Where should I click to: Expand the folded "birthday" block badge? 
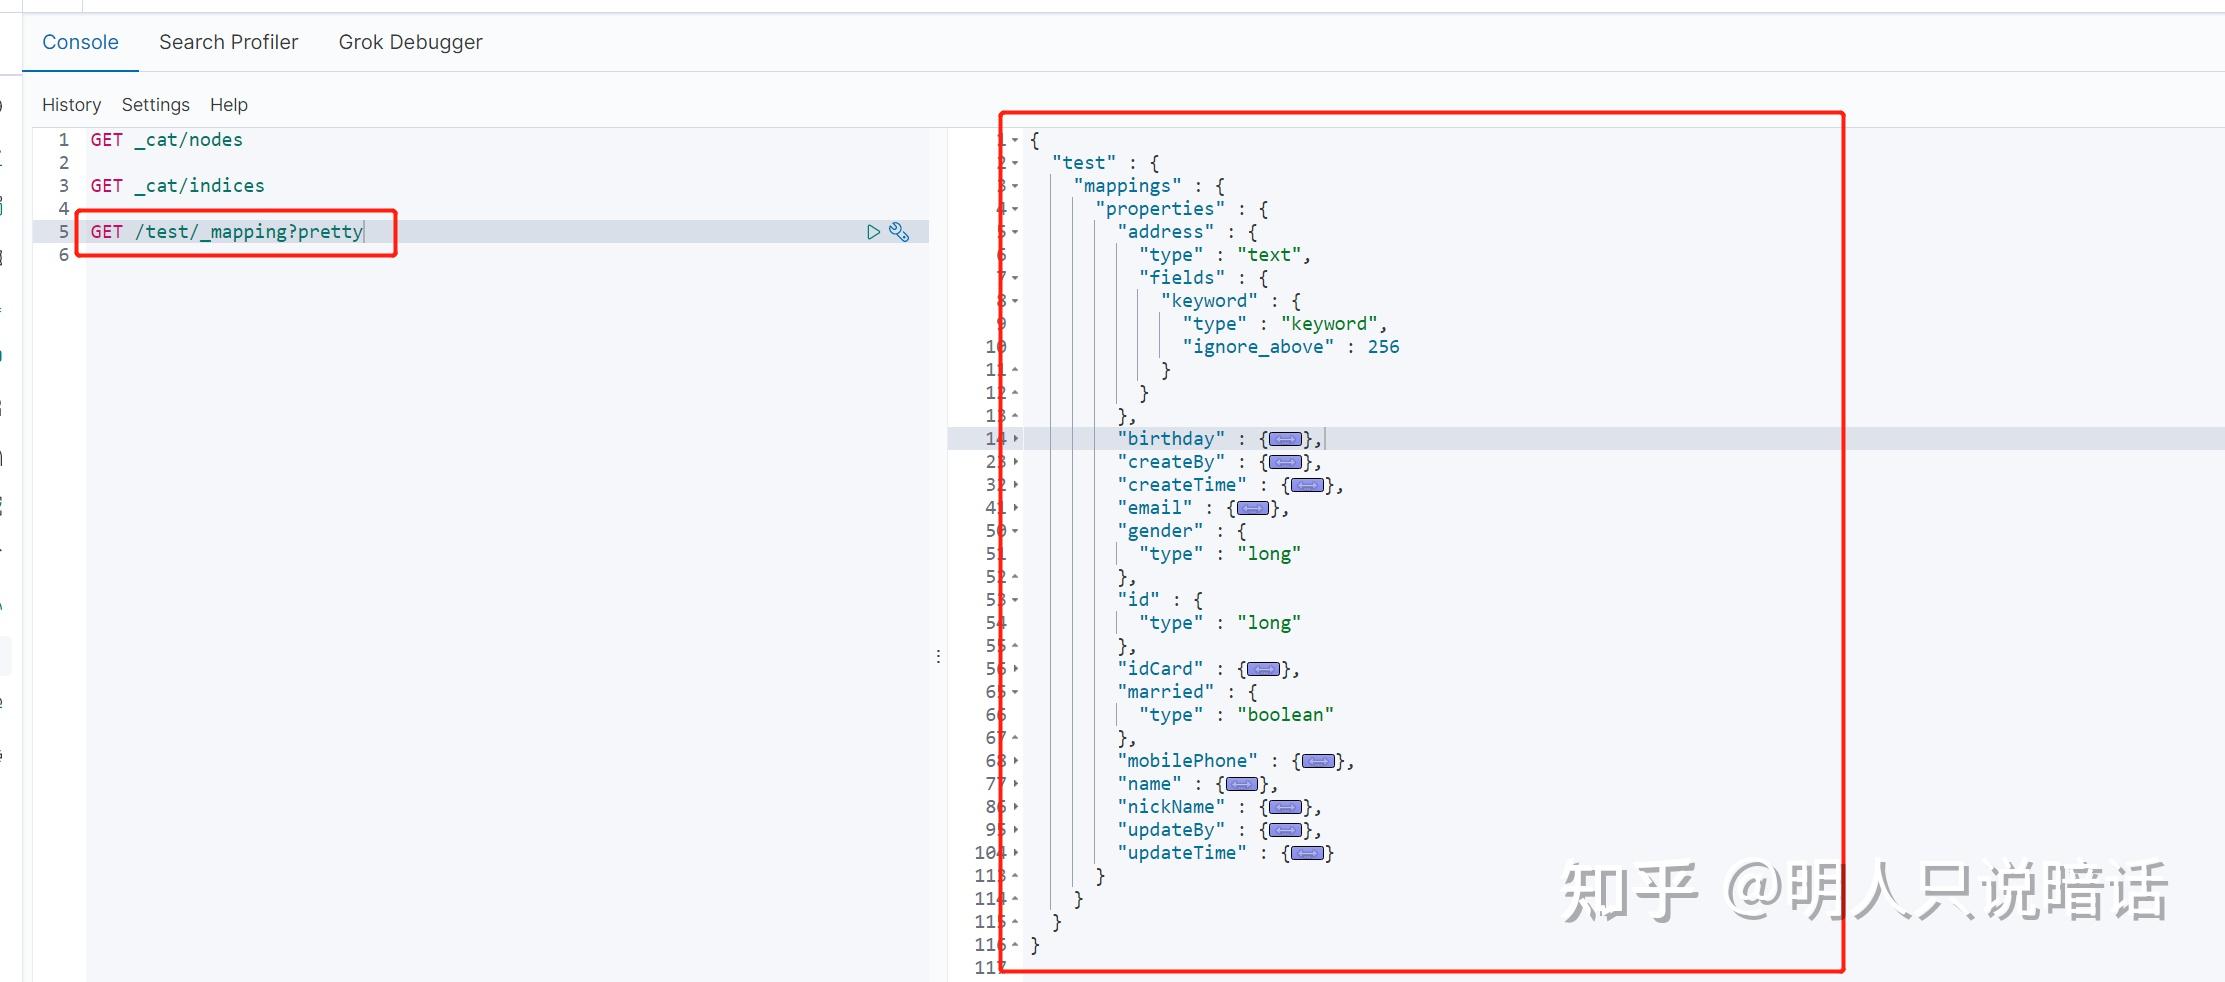pyautogui.click(x=1285, y=439)
